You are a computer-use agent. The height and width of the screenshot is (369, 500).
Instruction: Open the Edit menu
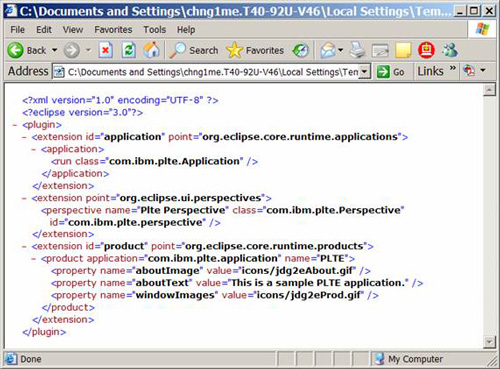44,30
